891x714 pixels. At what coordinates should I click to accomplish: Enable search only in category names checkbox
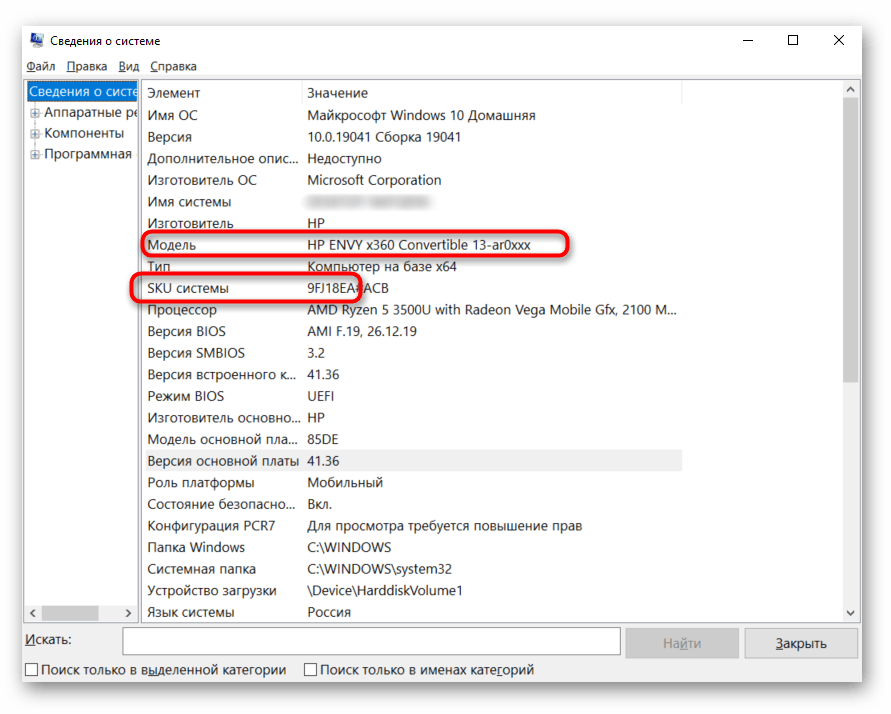(310, 670)
